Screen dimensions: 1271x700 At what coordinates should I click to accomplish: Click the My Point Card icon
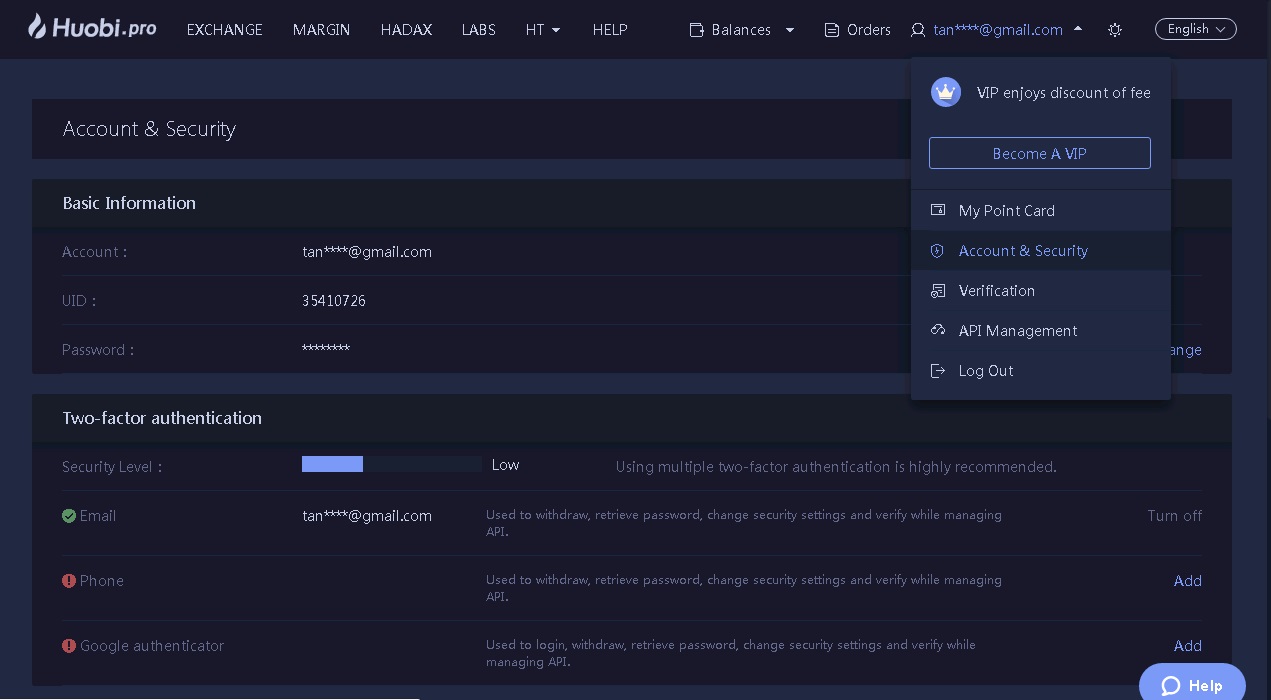pyautogui.click(x=938, y=210)
